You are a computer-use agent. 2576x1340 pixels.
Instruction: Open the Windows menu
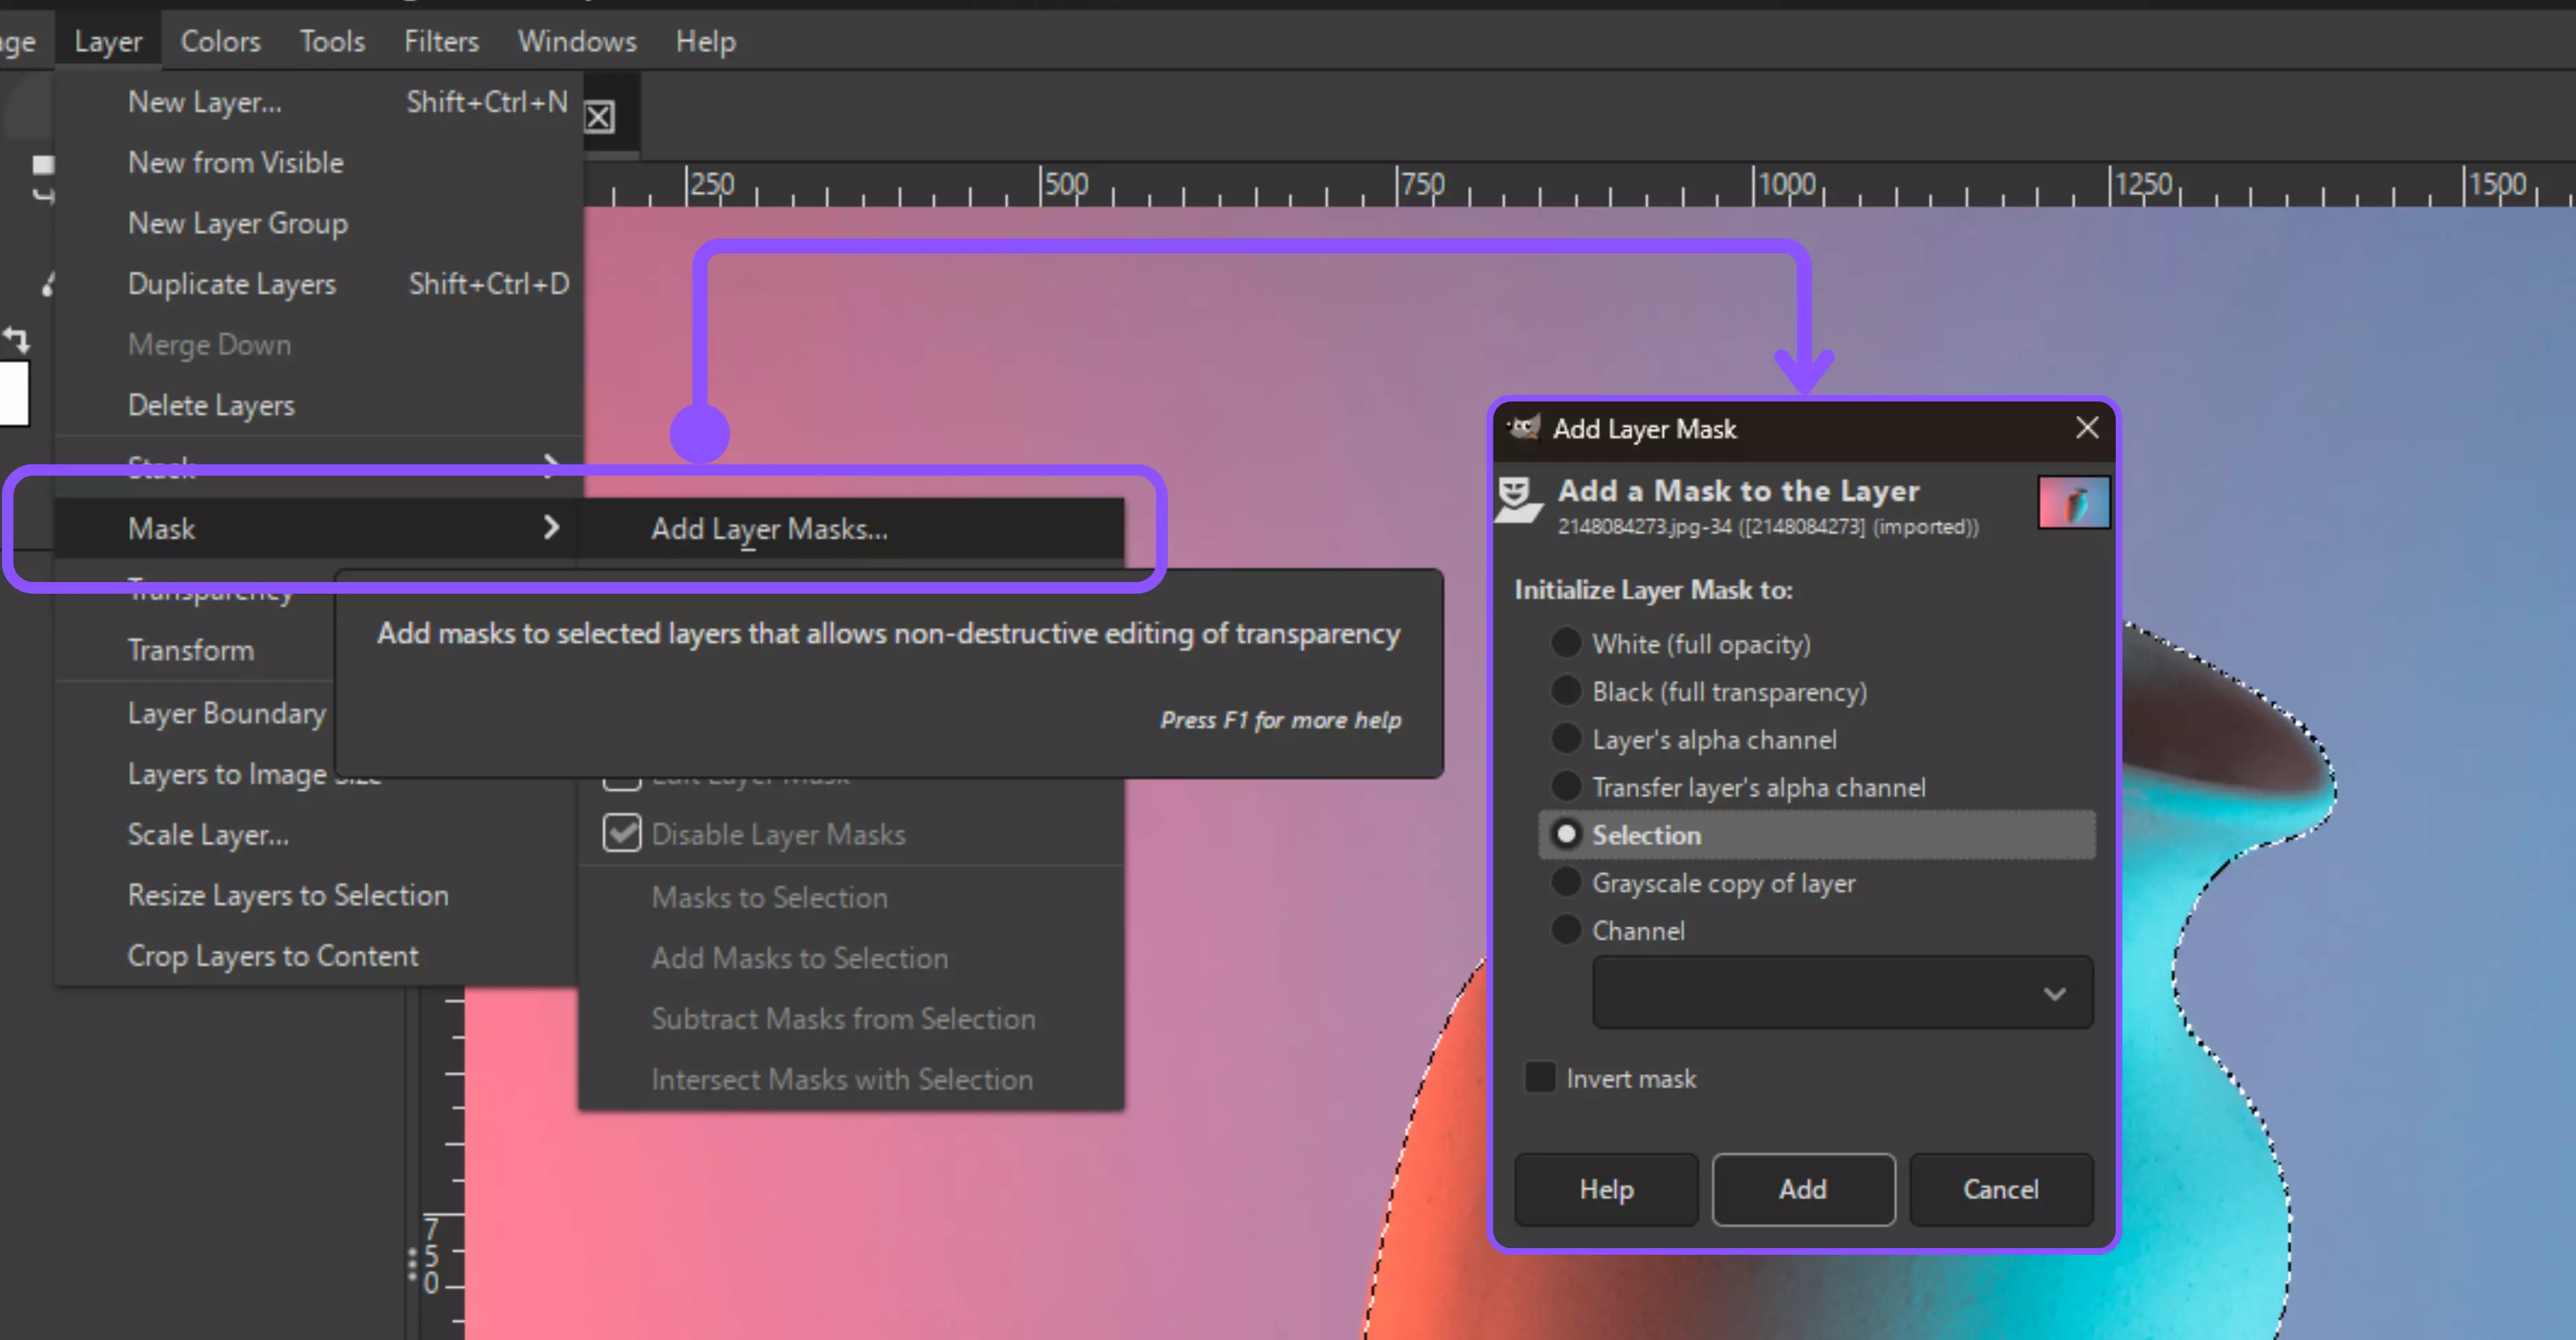[577, 41]
